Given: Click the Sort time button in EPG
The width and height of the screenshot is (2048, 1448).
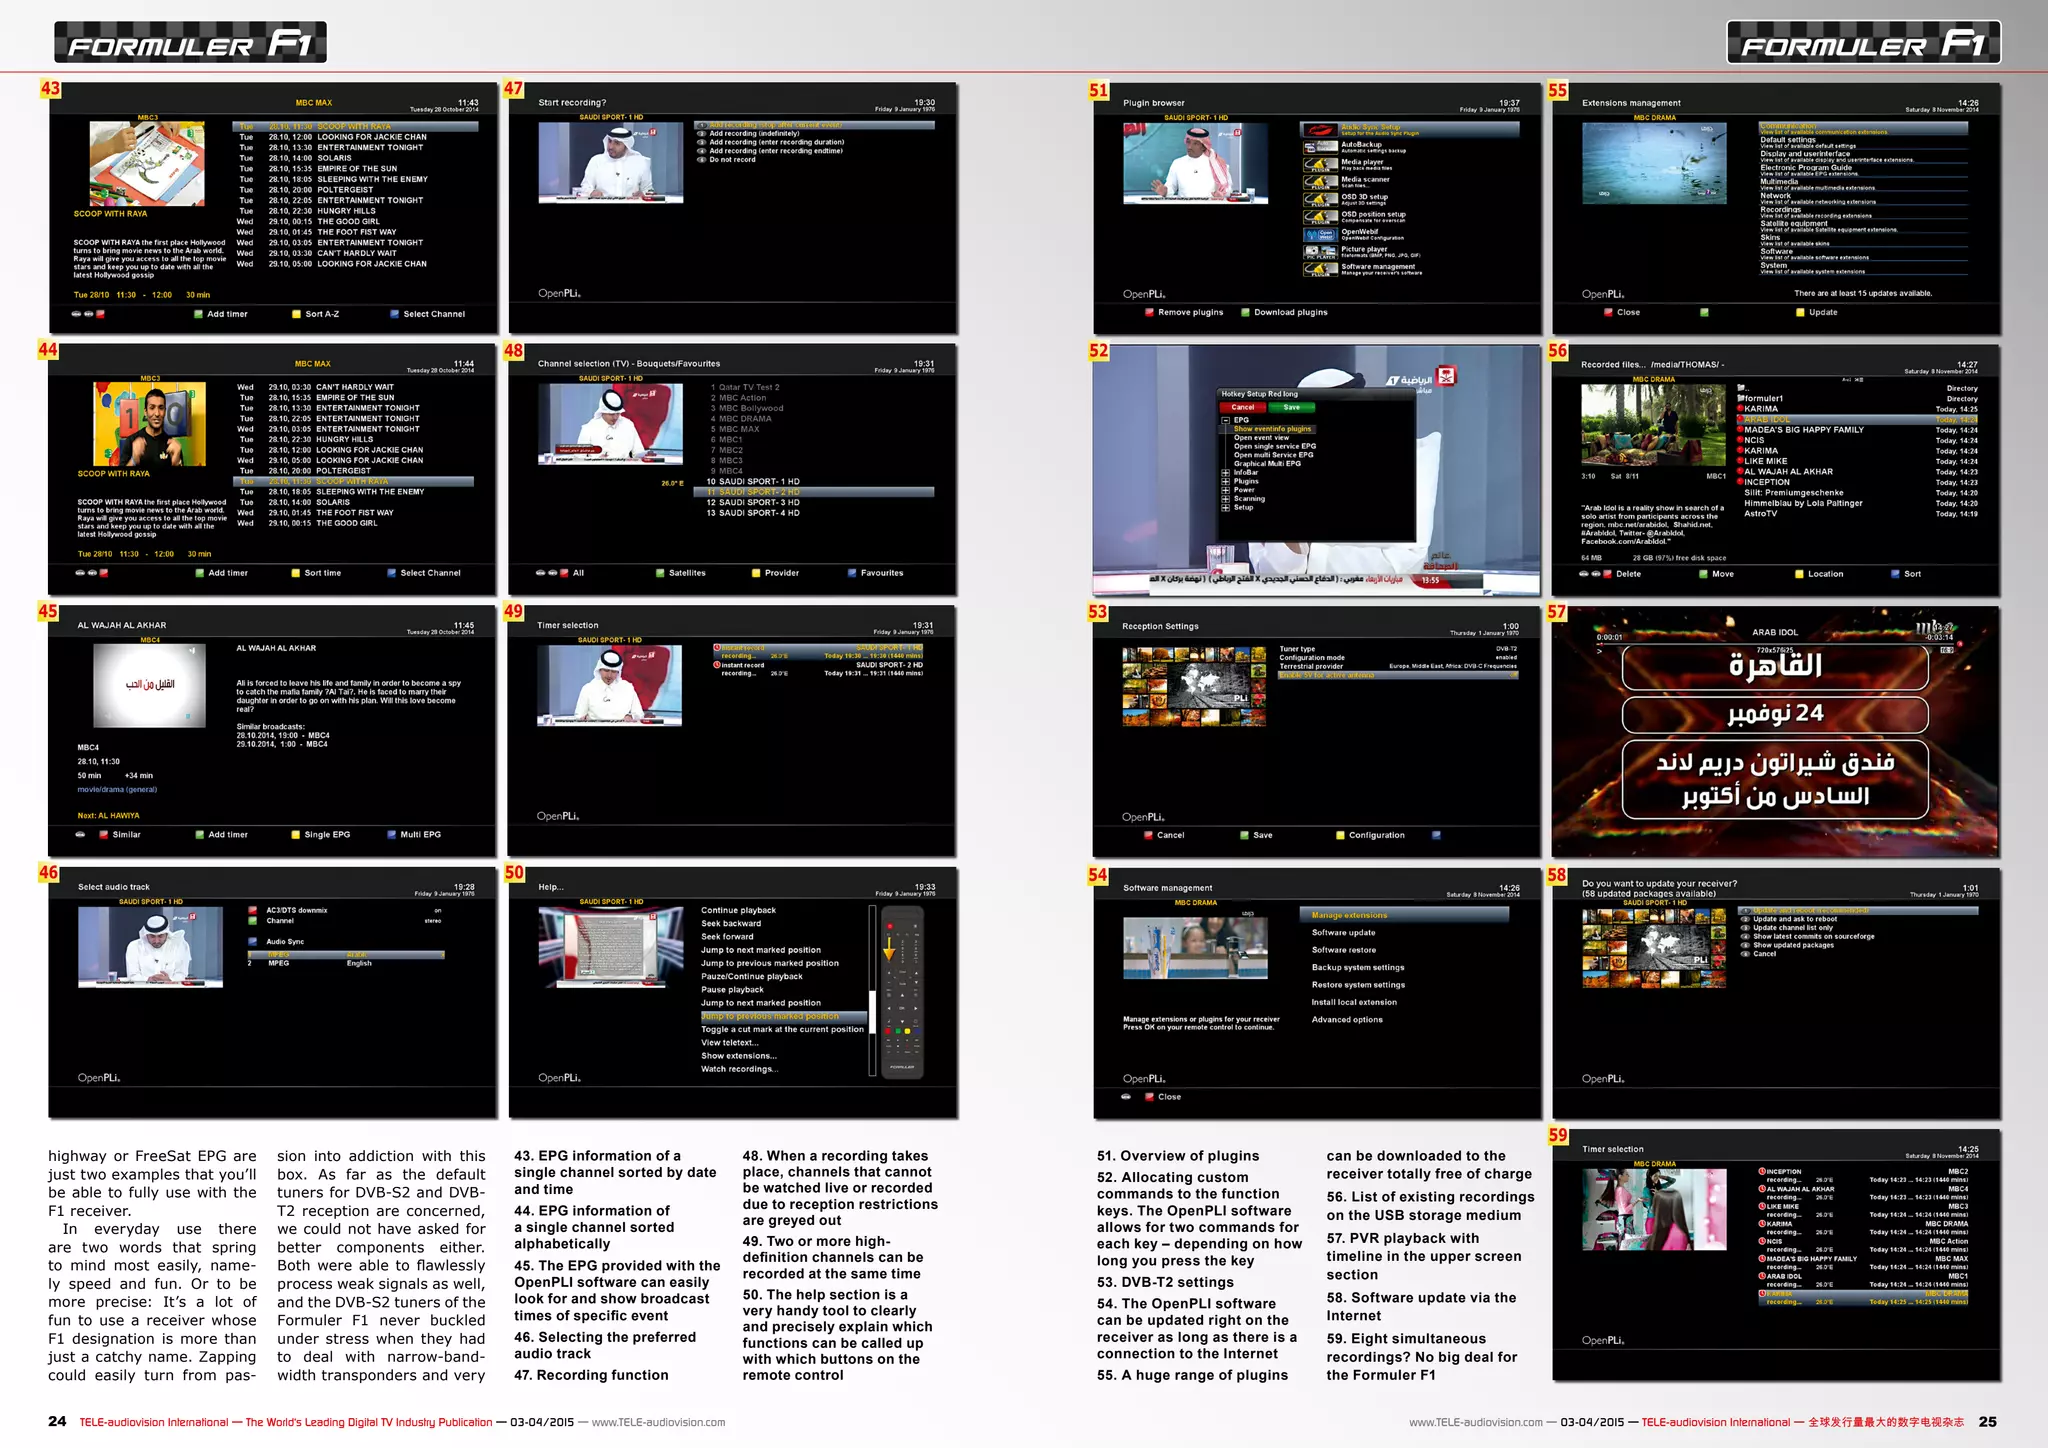Looking at the screenshot, I should click(x=316, y=573).
